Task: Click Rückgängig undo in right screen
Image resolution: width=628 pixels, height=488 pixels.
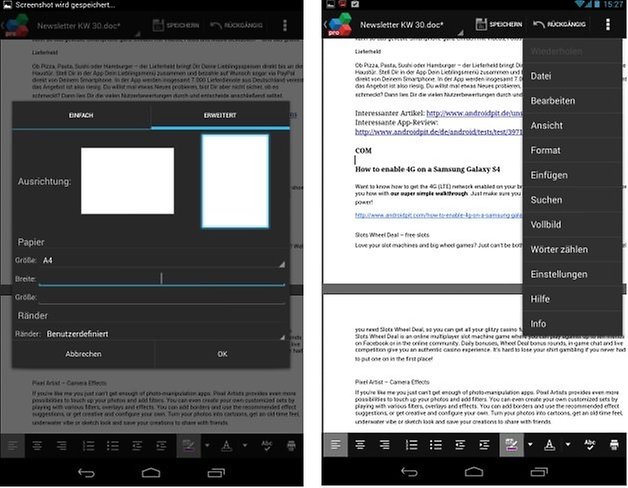Action: click(x=560, y=24)
